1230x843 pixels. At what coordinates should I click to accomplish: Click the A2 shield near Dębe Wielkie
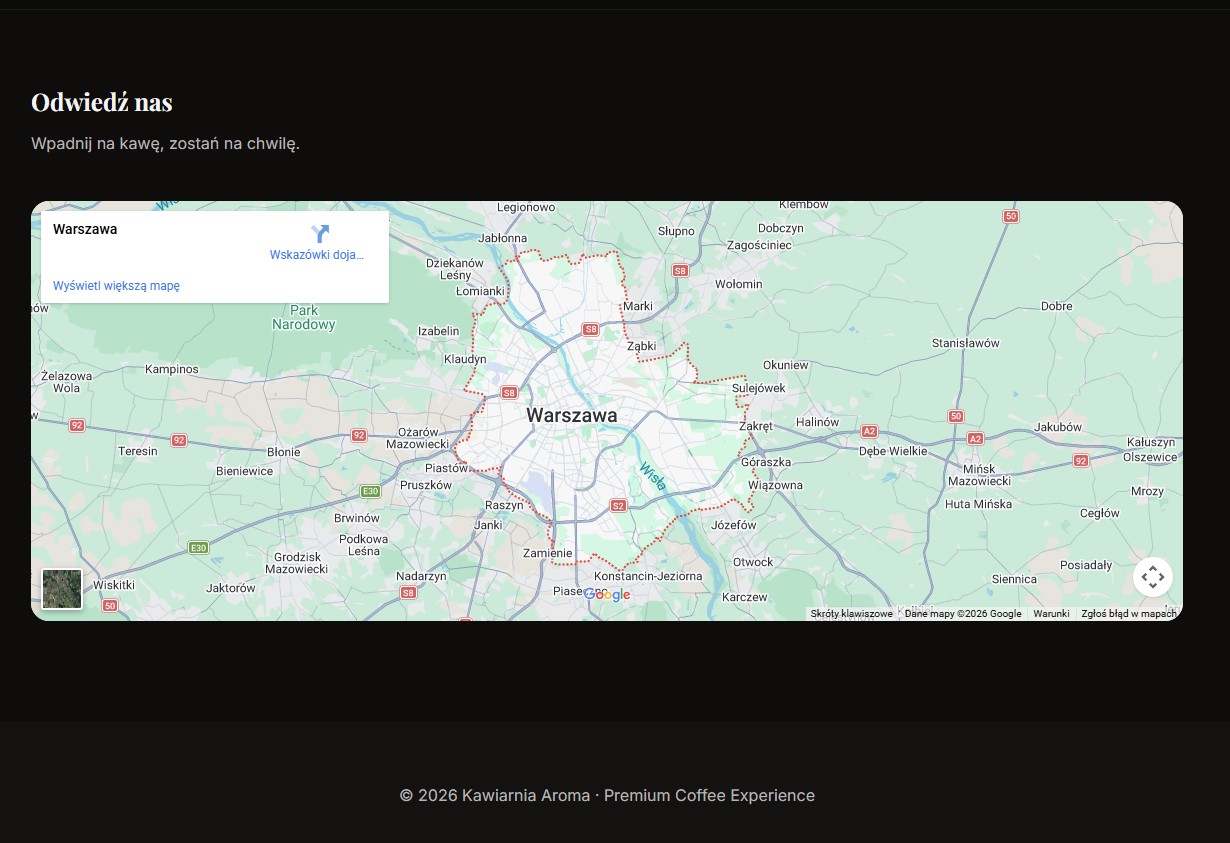tap(869, 431)
